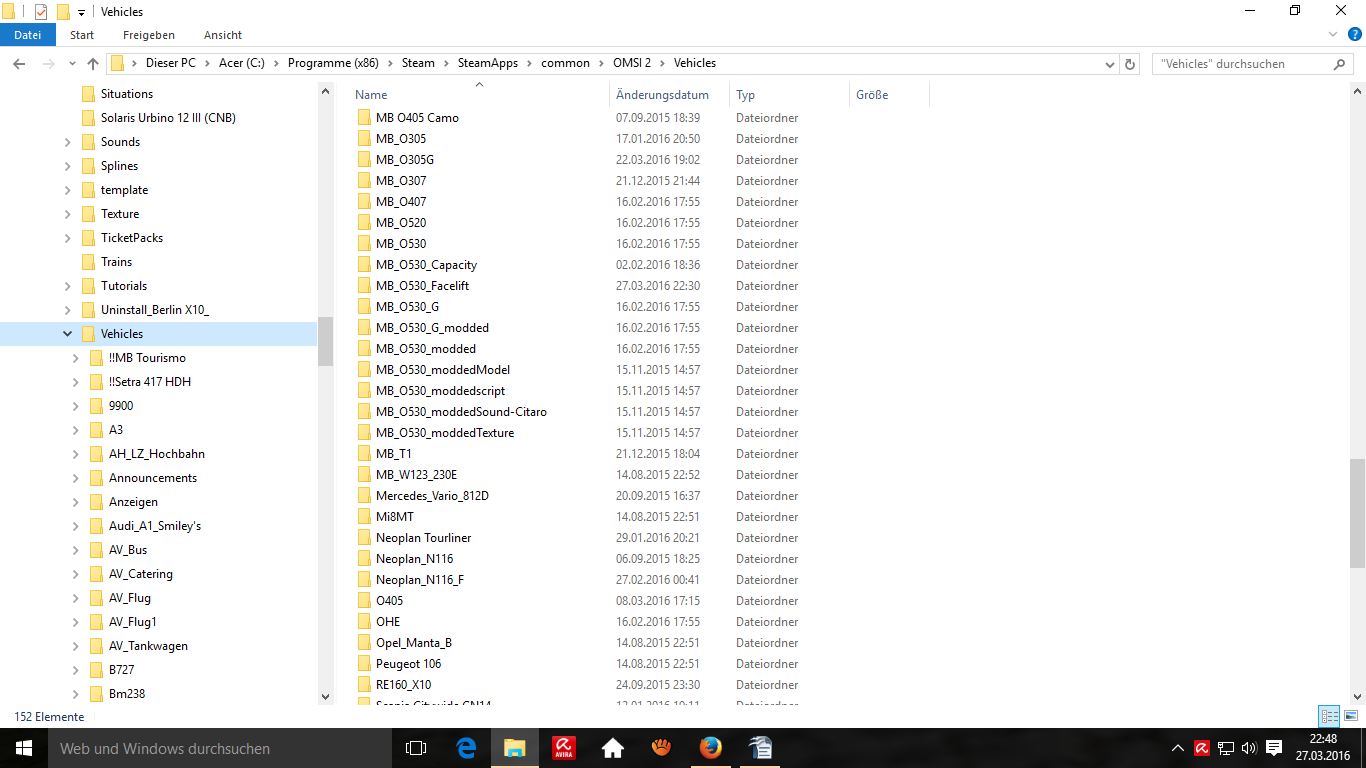Select the Peugeot 106 folder icon
The width and height of the screenshot is (1366, 768).
pyautogui.click(x=364, y=664)
